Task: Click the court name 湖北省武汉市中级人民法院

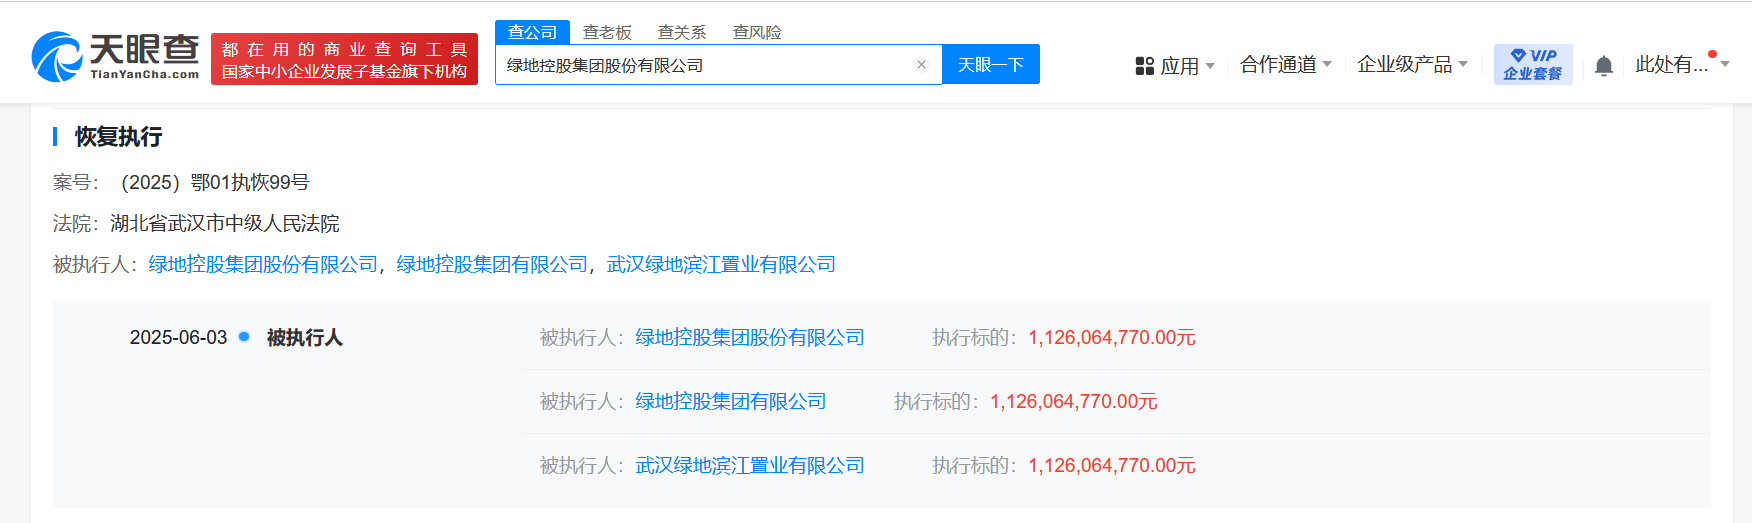Action: pyautogui.click(x=225, y=223)
